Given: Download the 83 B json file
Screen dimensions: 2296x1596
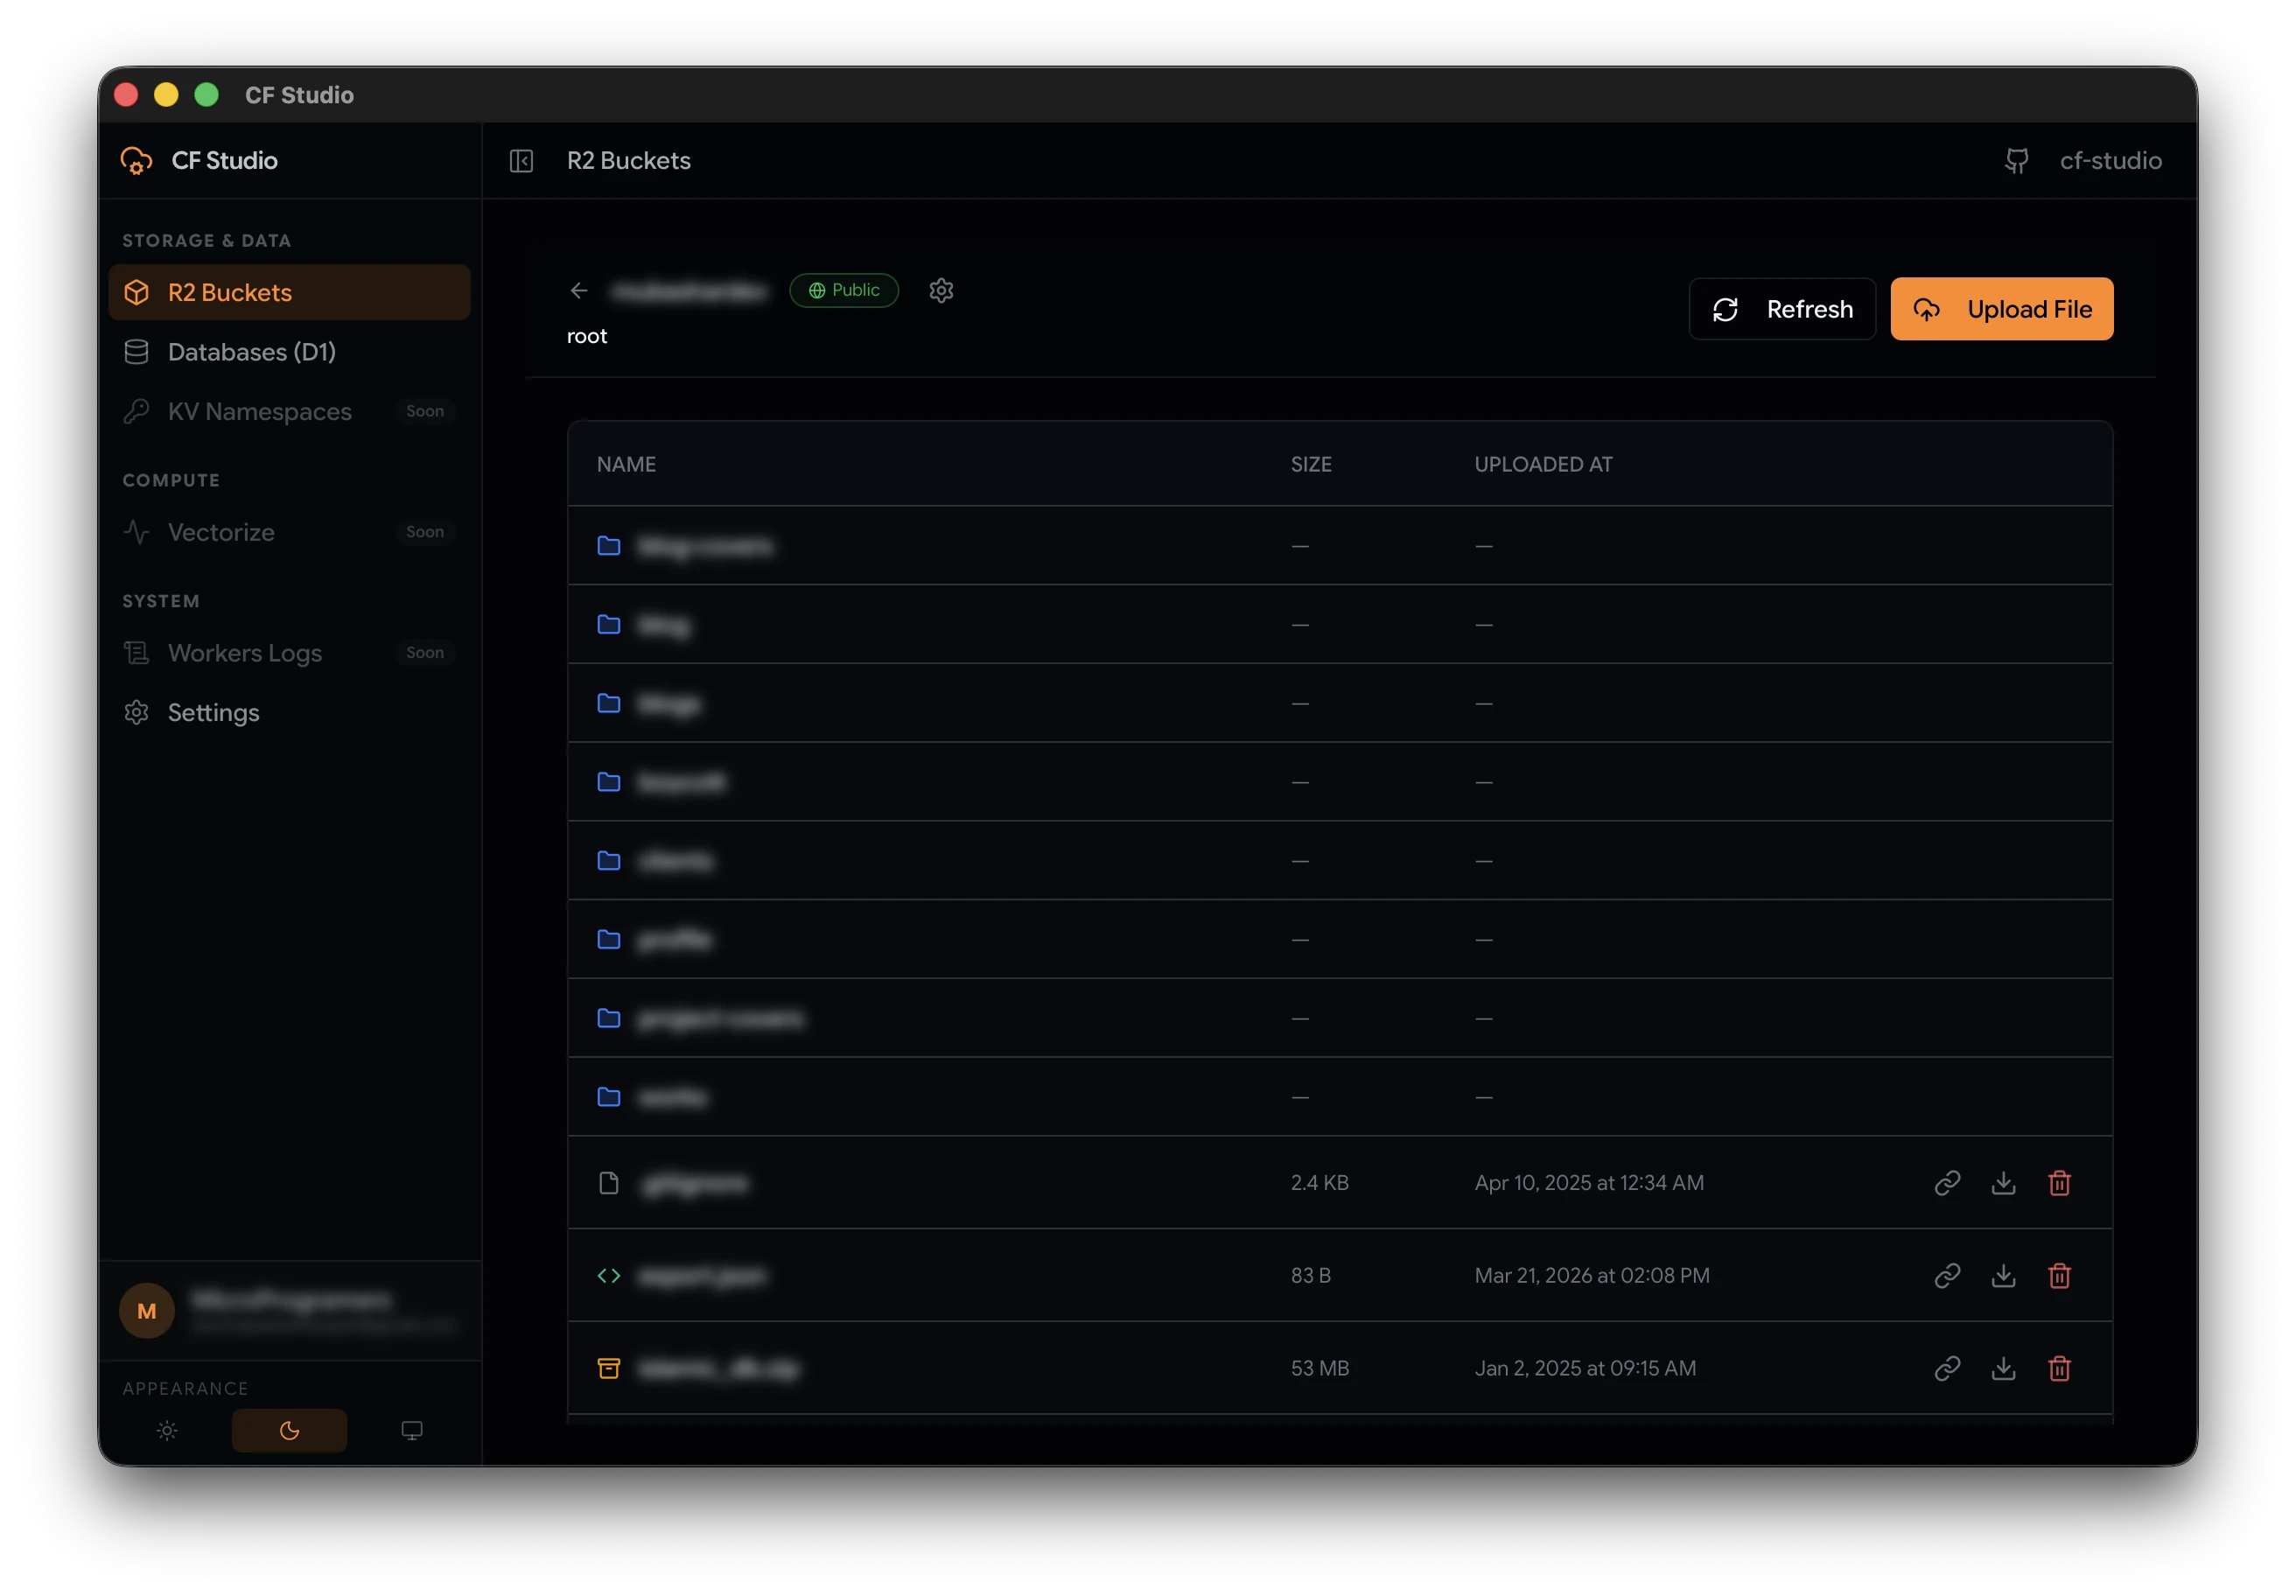Looking at the screenshot, I should click(x=2003, y=1276).
